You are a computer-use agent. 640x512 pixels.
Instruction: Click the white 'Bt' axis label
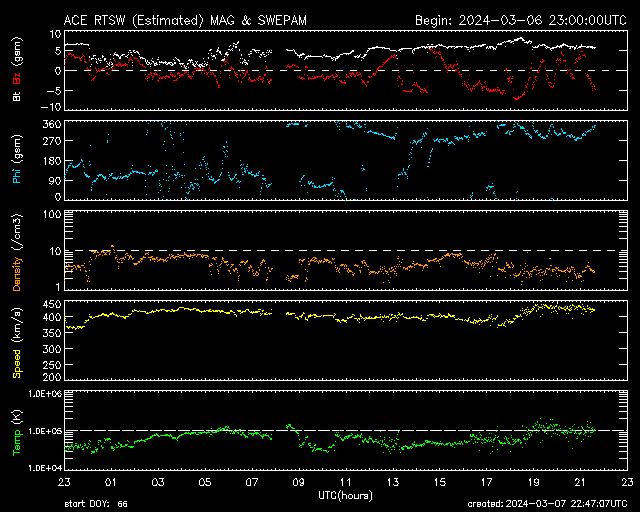(x=17, y=96)
